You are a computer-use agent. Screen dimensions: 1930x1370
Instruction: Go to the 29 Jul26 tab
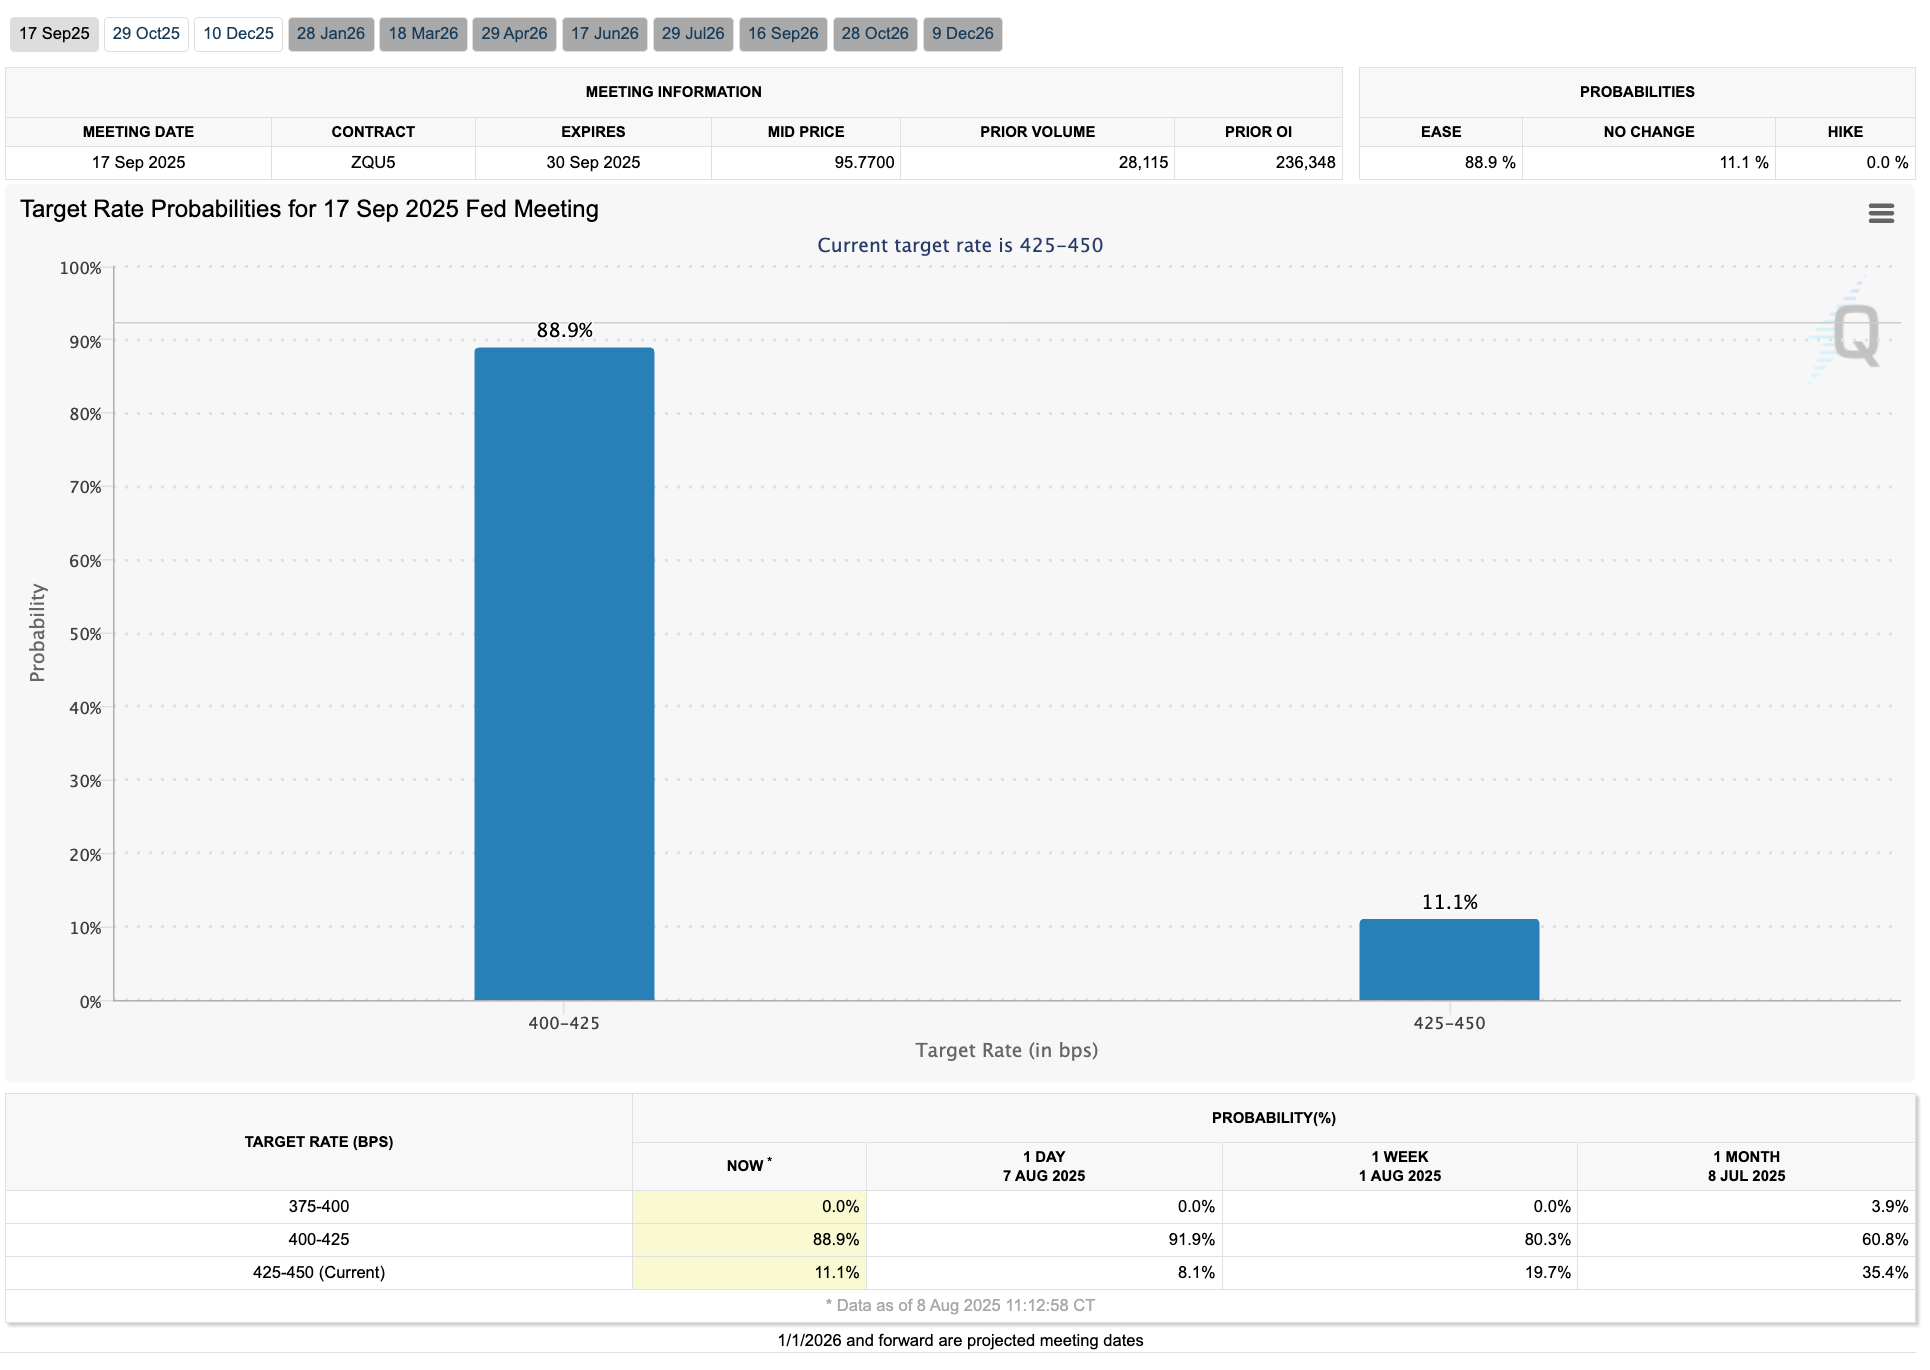(693, 33)
